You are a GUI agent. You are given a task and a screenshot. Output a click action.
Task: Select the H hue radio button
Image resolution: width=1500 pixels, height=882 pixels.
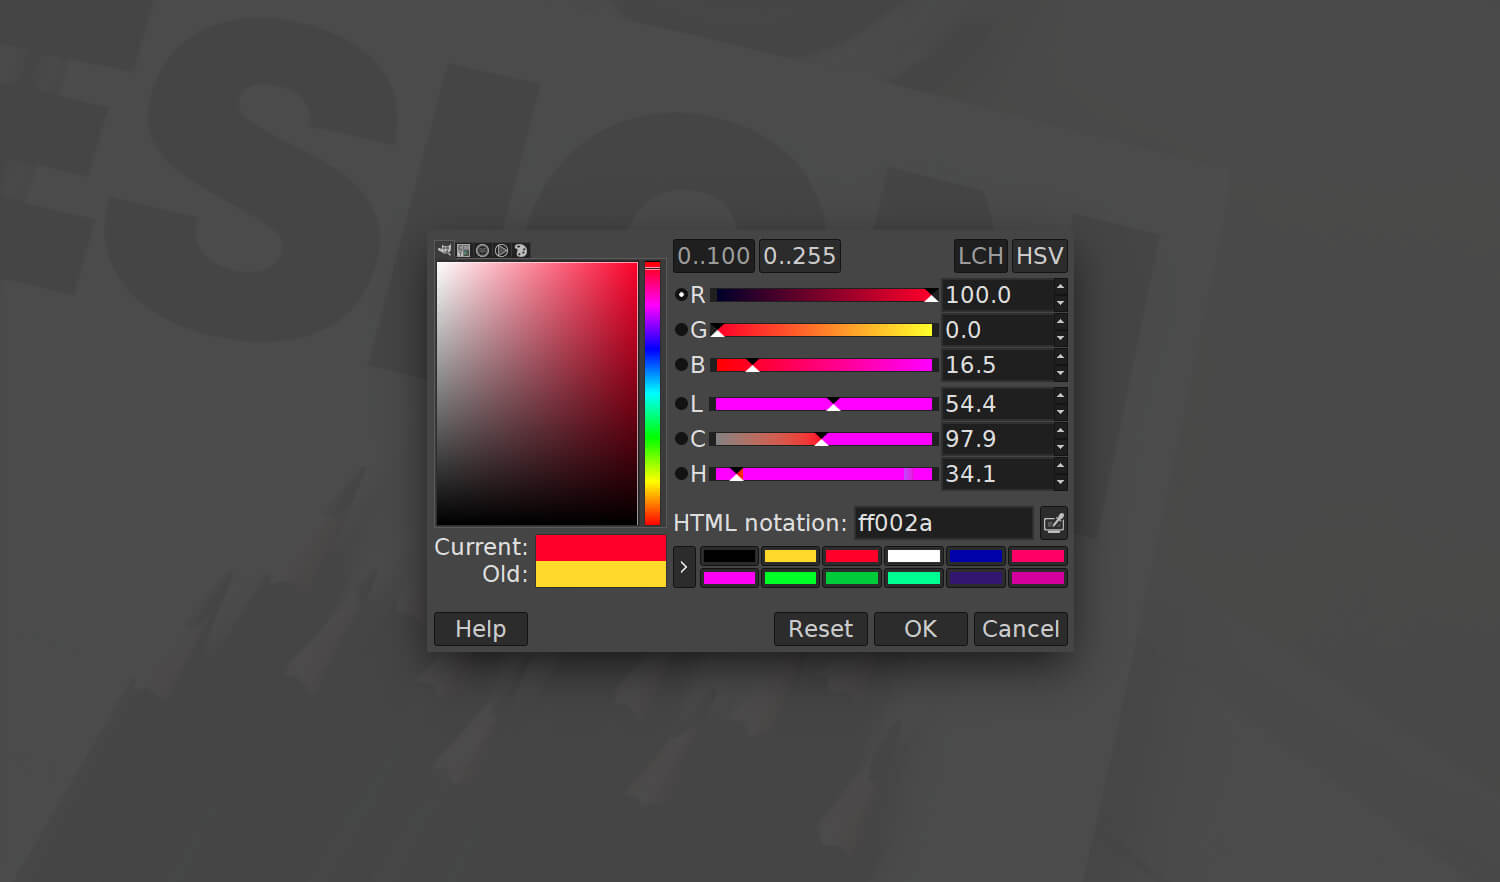[681, 474]
